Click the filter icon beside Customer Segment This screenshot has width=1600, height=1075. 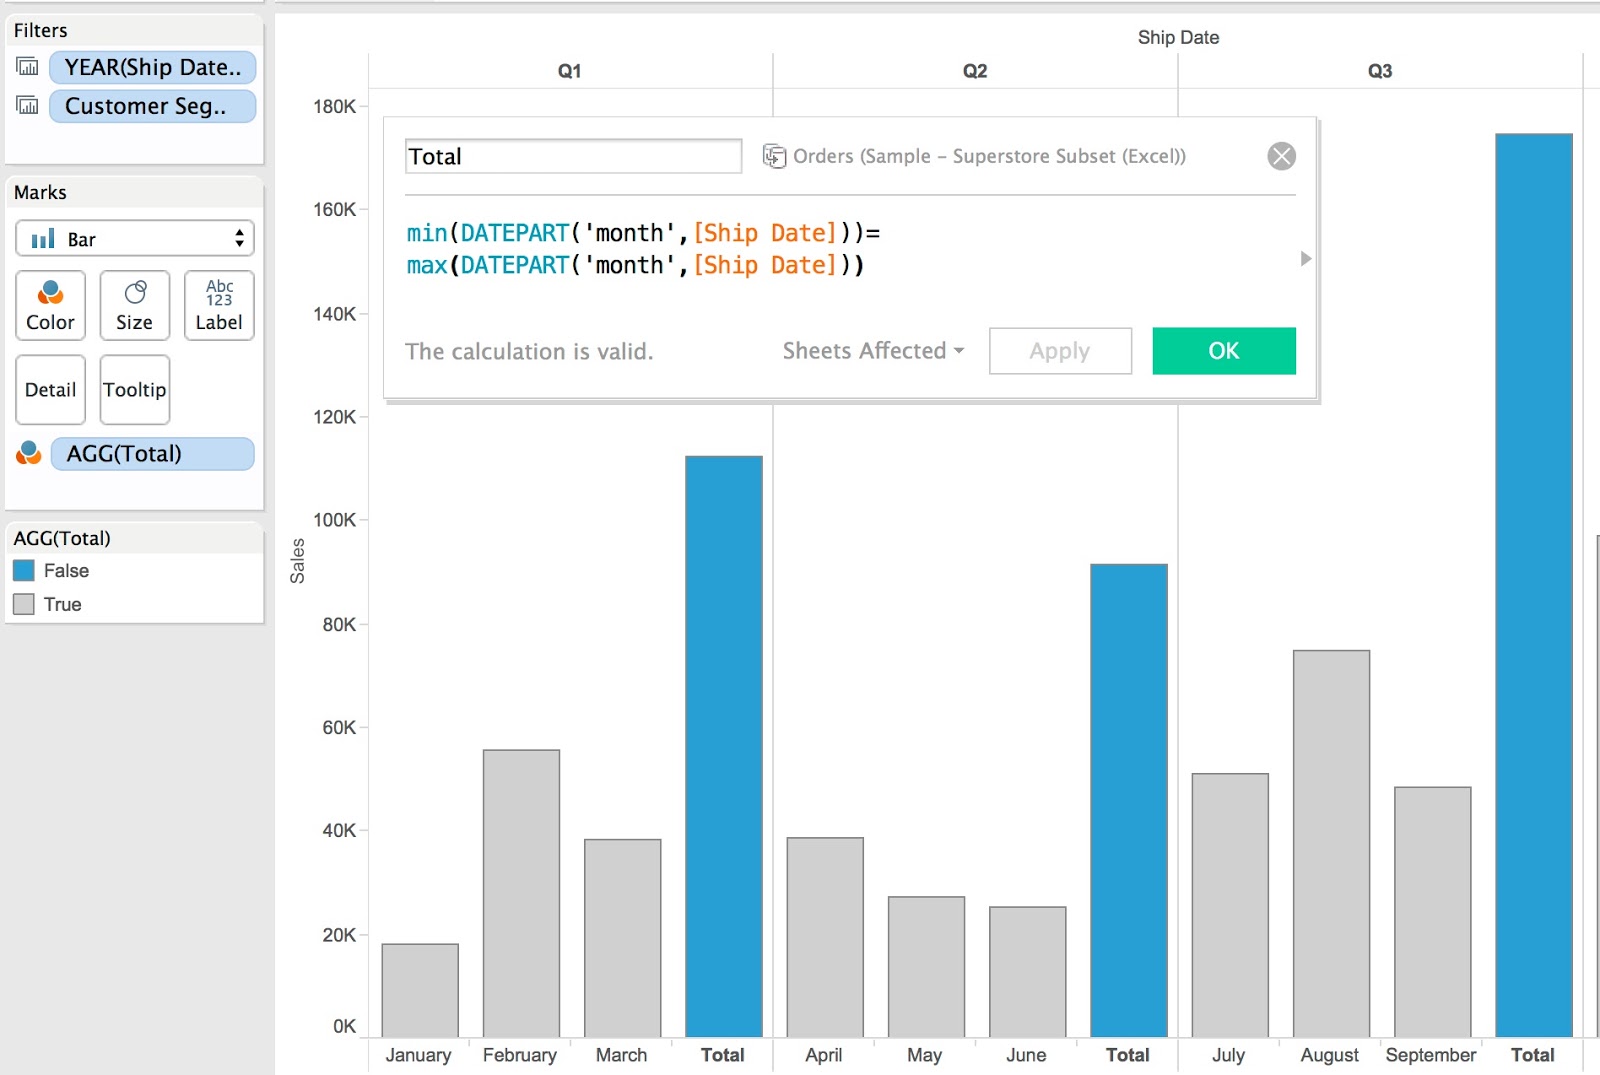click(x=27, y=105)
